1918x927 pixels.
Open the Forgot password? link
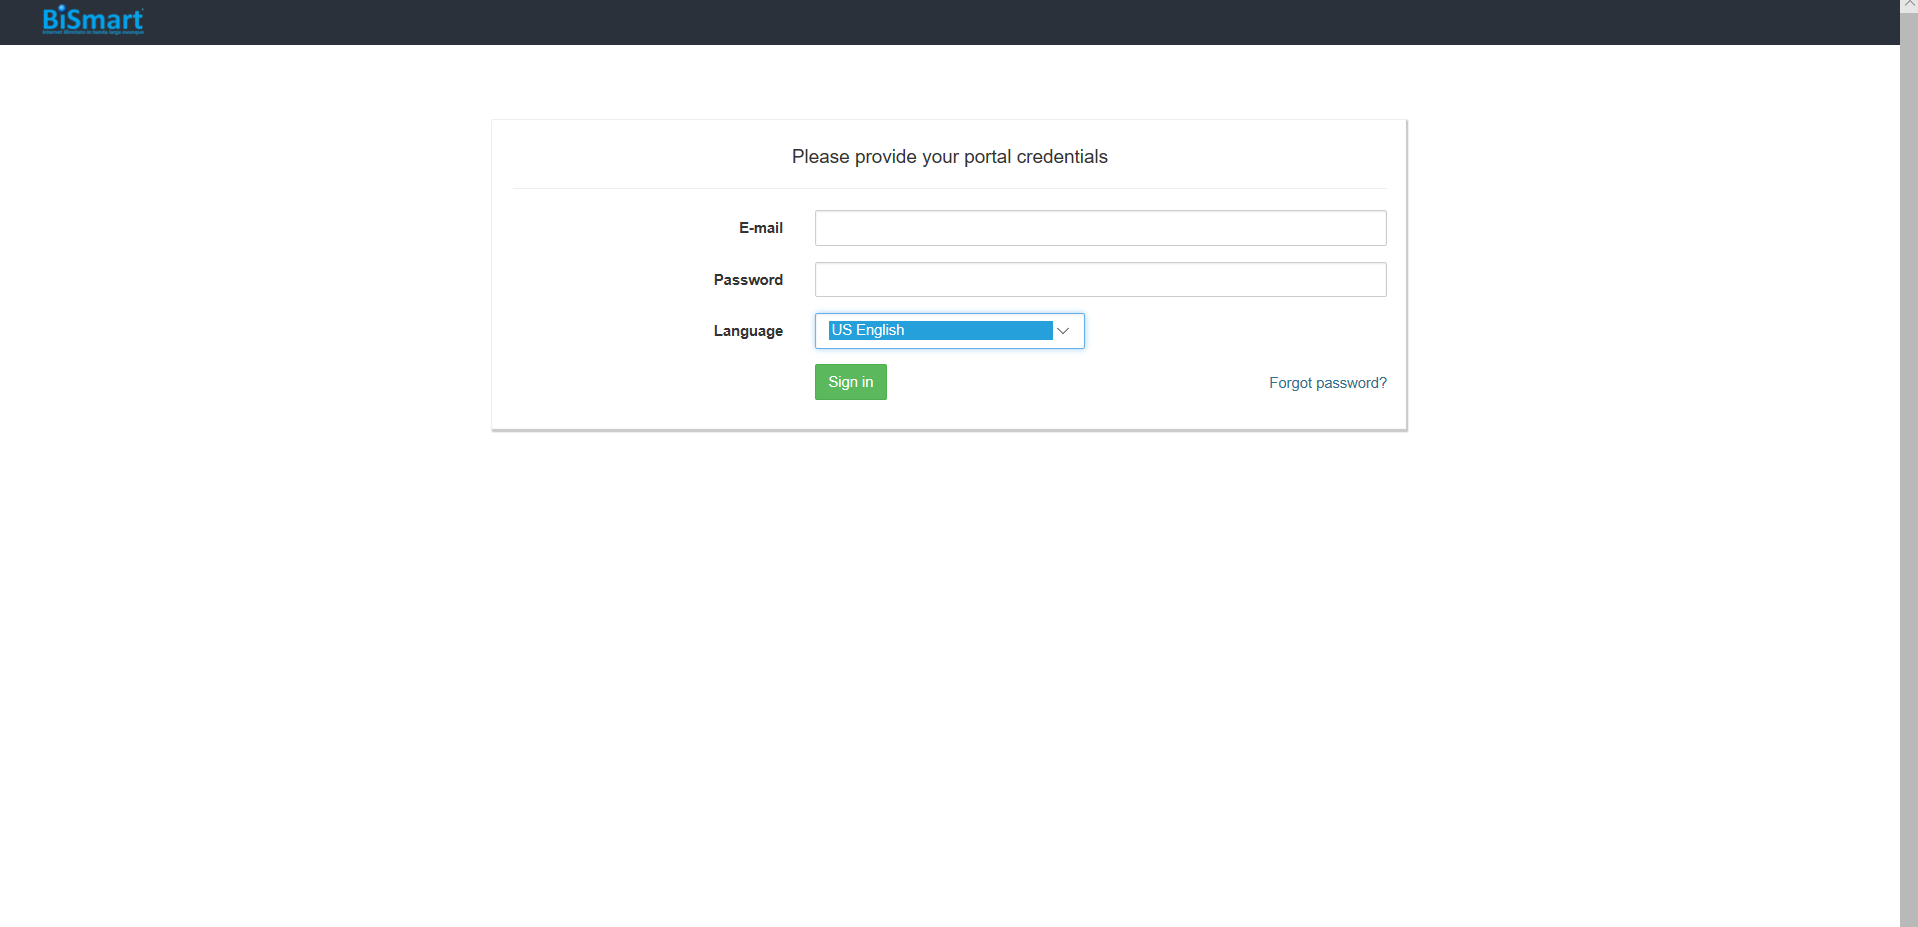point(1327,383)
